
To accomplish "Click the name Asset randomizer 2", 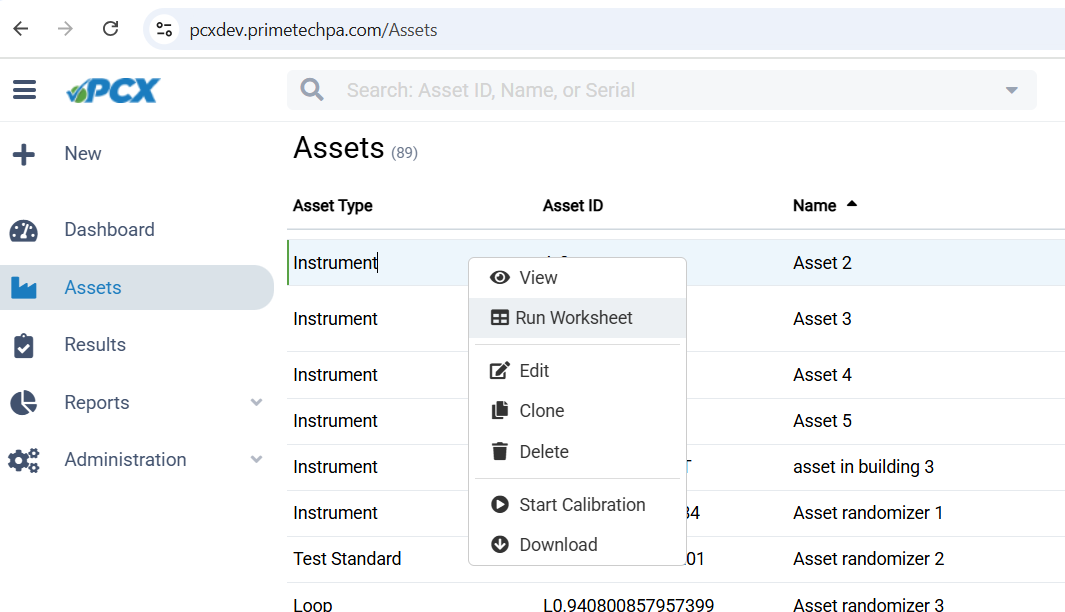I will tap(868, 558).
